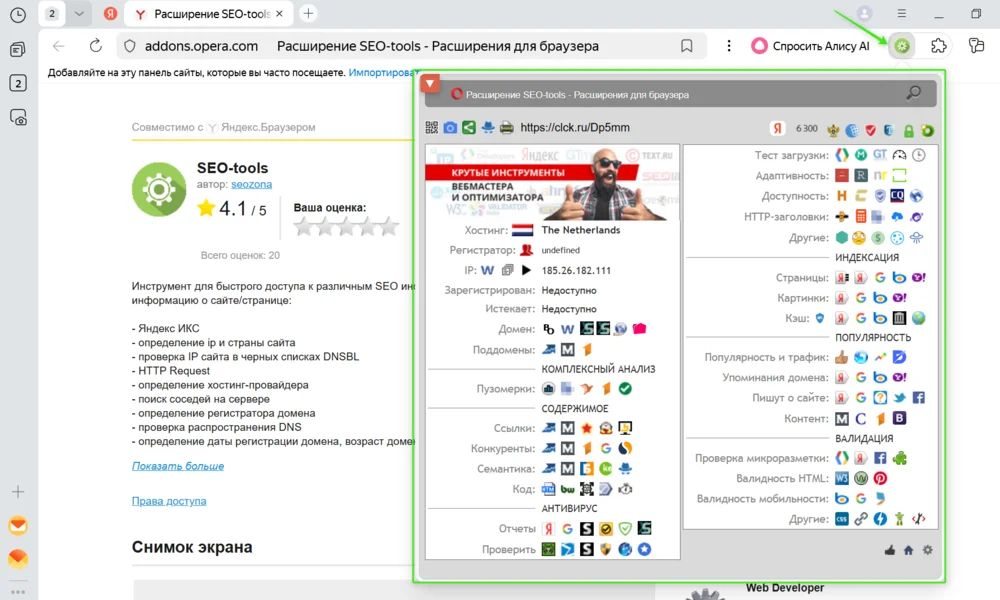Viewport: 1000px width, 600px height.
Task: Open the Yahoo icon in Страницы row
Action: point(918,277)
